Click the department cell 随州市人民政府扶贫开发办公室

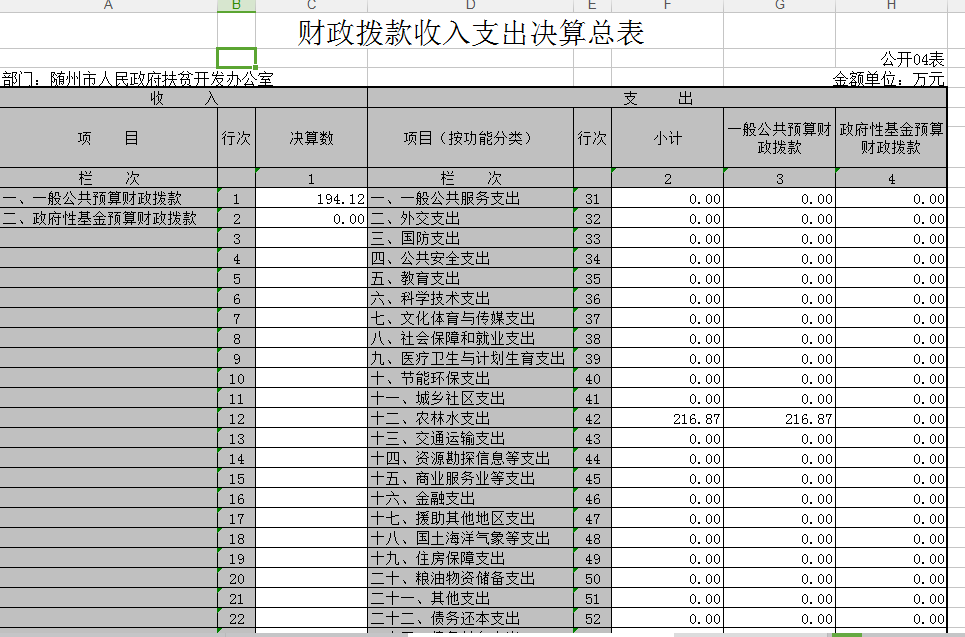[138, 78]
